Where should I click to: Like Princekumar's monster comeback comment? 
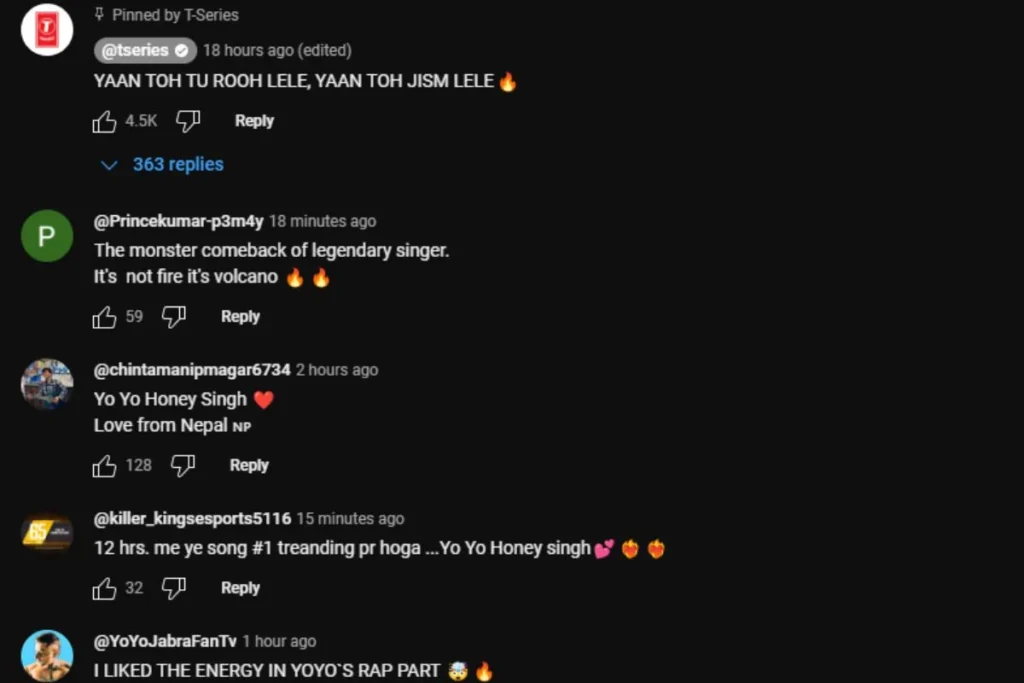(x=104, y=317)
